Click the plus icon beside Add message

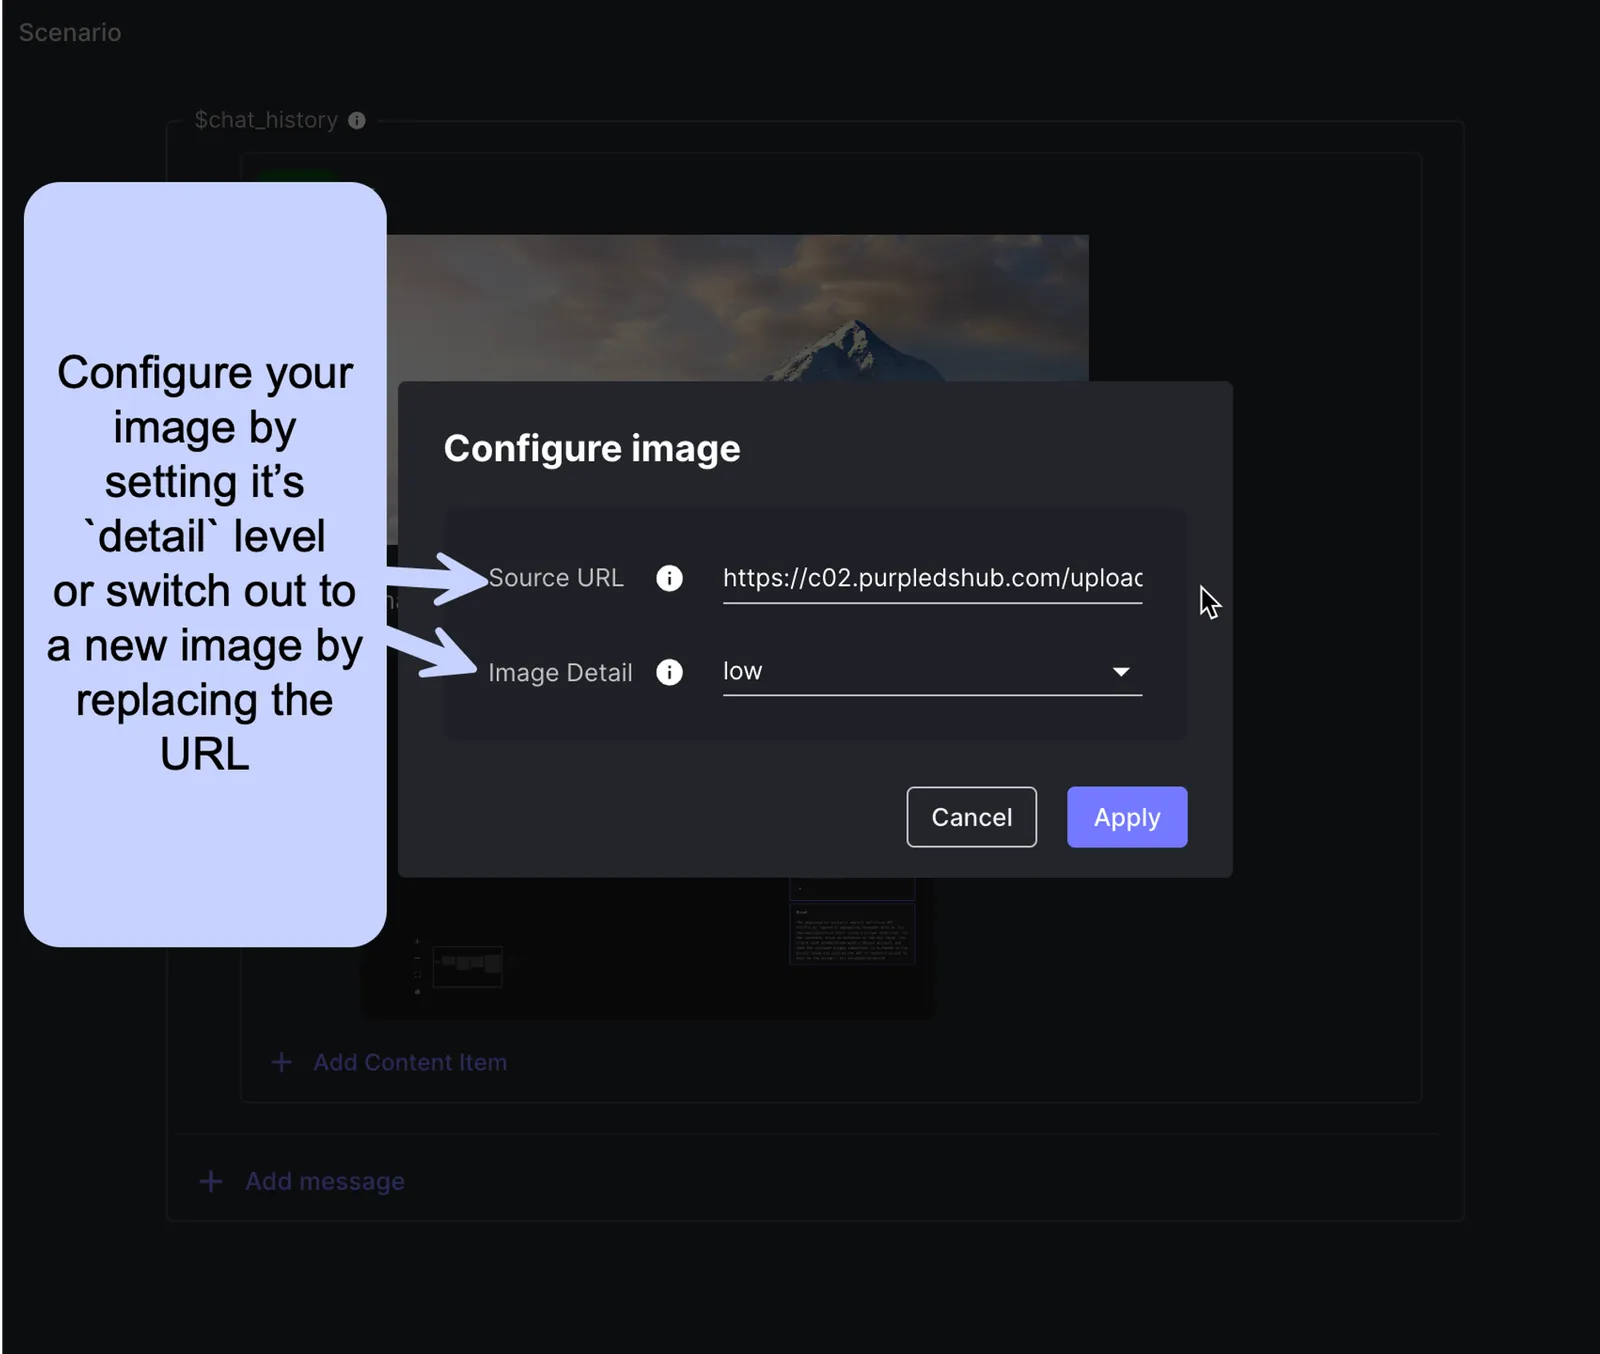[211, 1181]
